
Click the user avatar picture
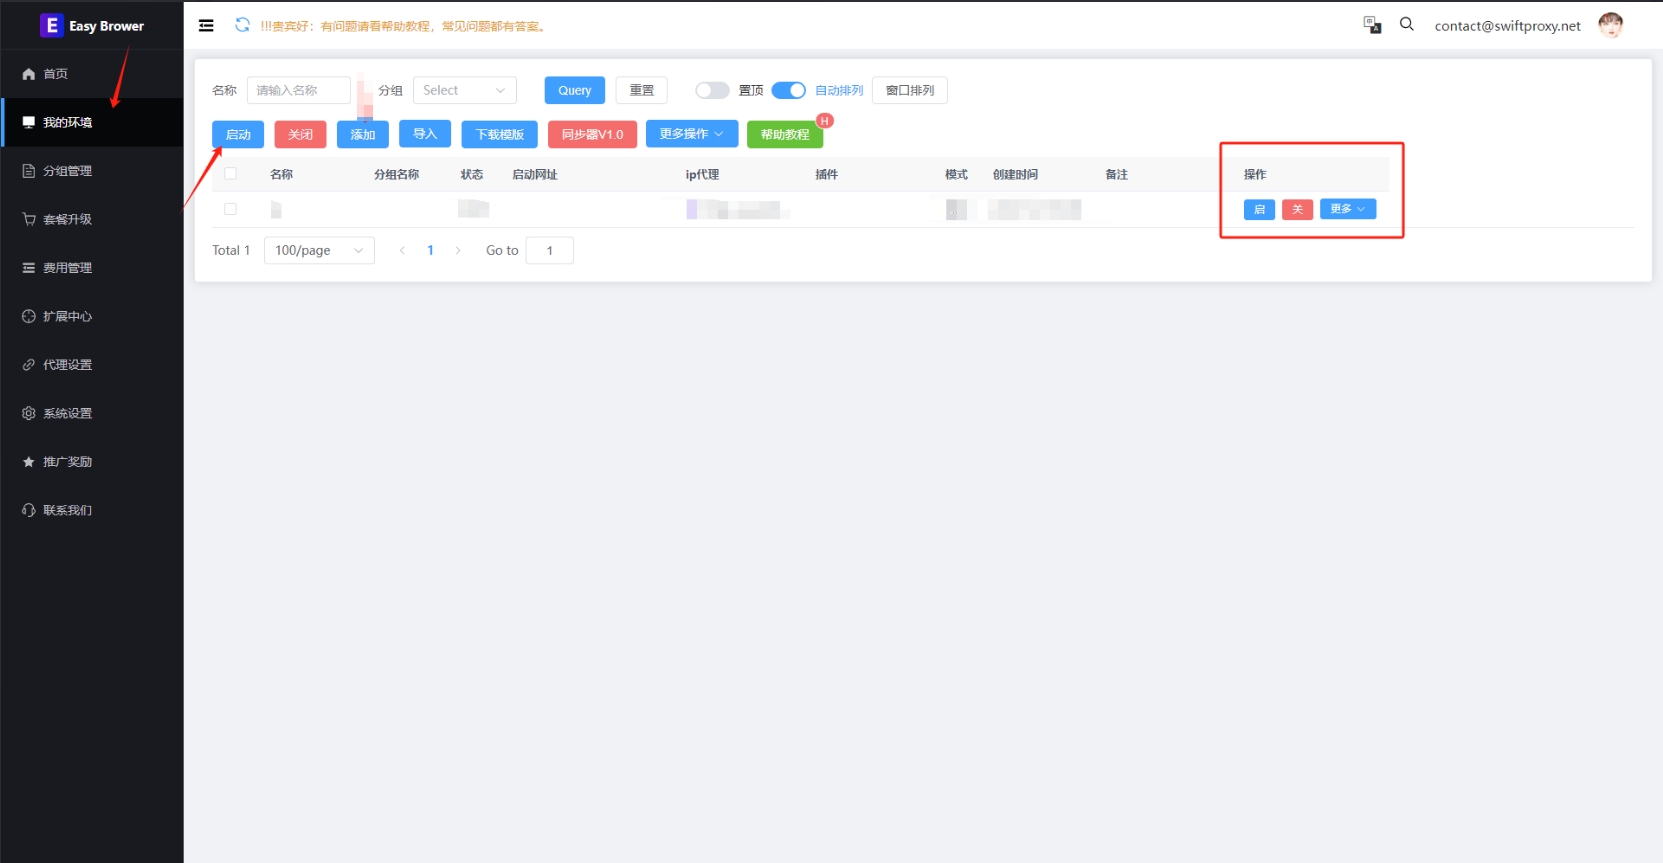click(1610, 25)
